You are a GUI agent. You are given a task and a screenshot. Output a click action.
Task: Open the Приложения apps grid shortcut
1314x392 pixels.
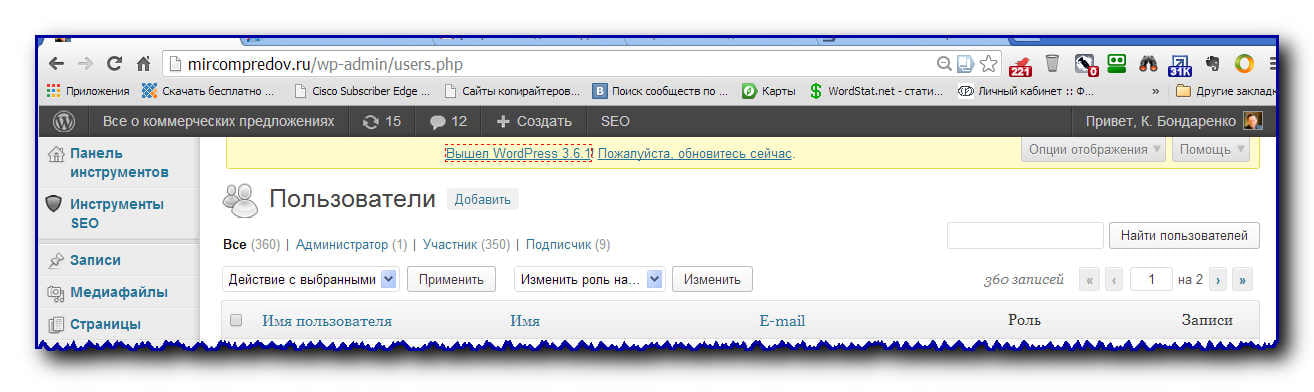click(x=88, y=91)
